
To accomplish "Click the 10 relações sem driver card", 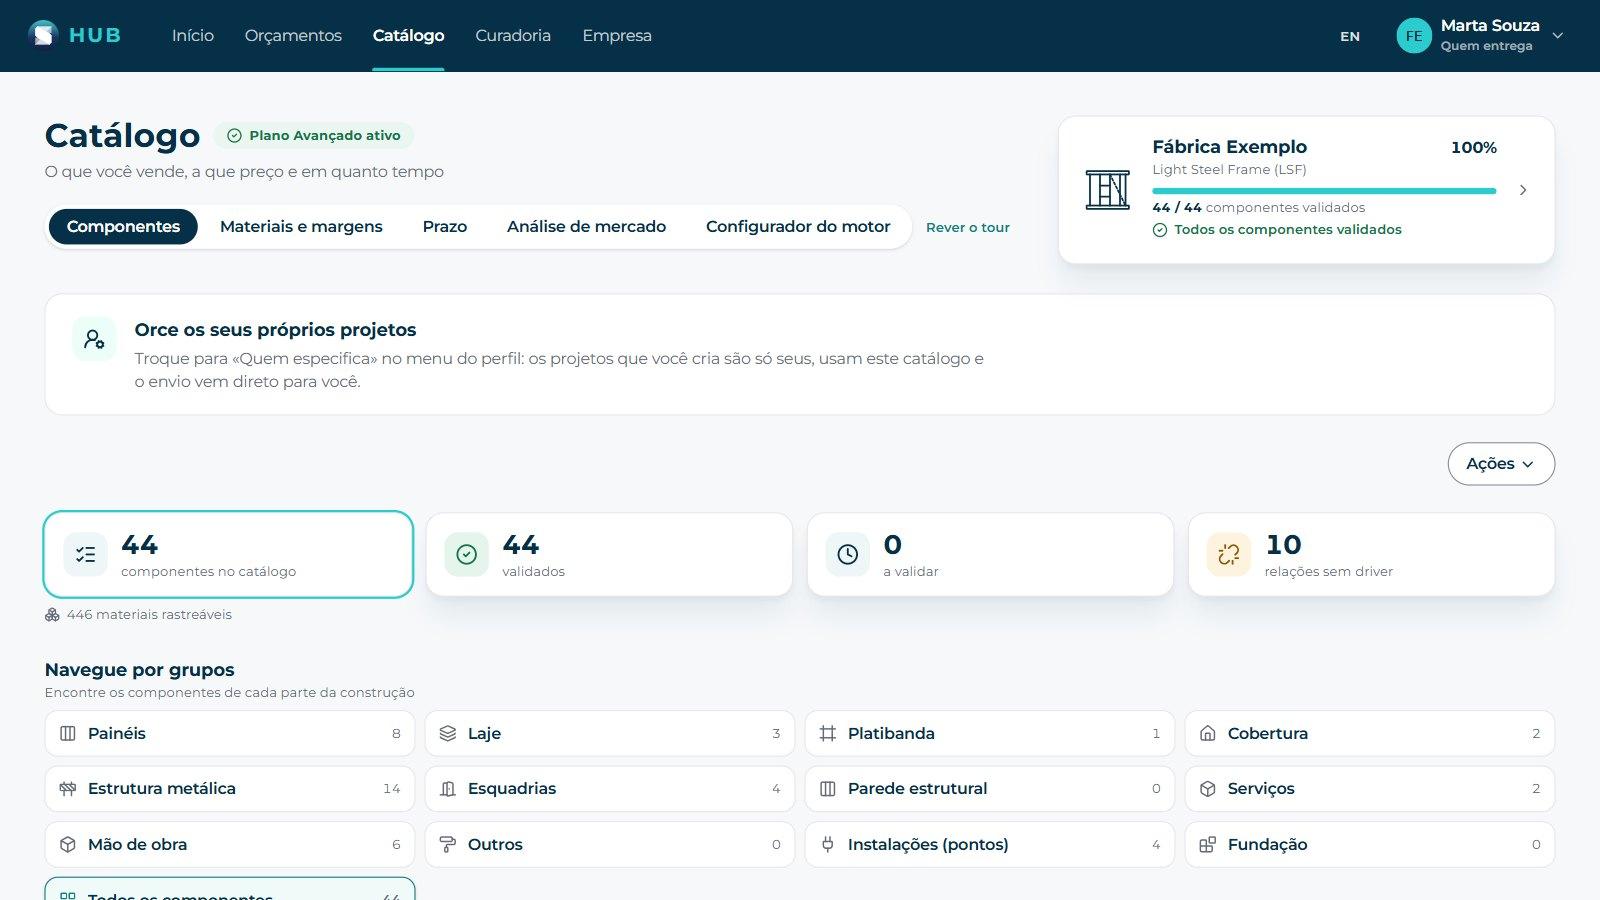I will click(x=1371, y=554).
